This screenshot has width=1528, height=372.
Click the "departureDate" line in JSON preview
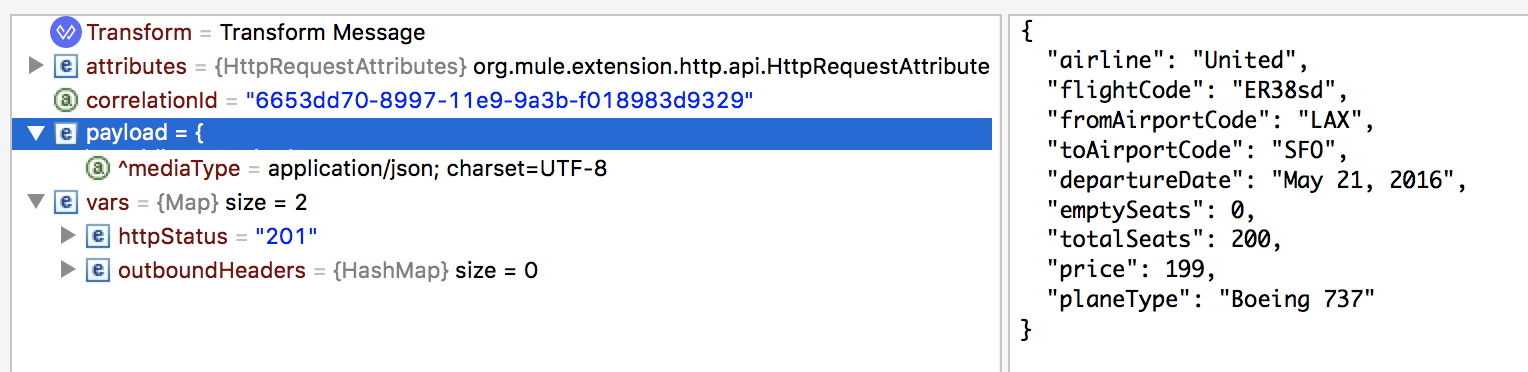[x=1256, y=180]
